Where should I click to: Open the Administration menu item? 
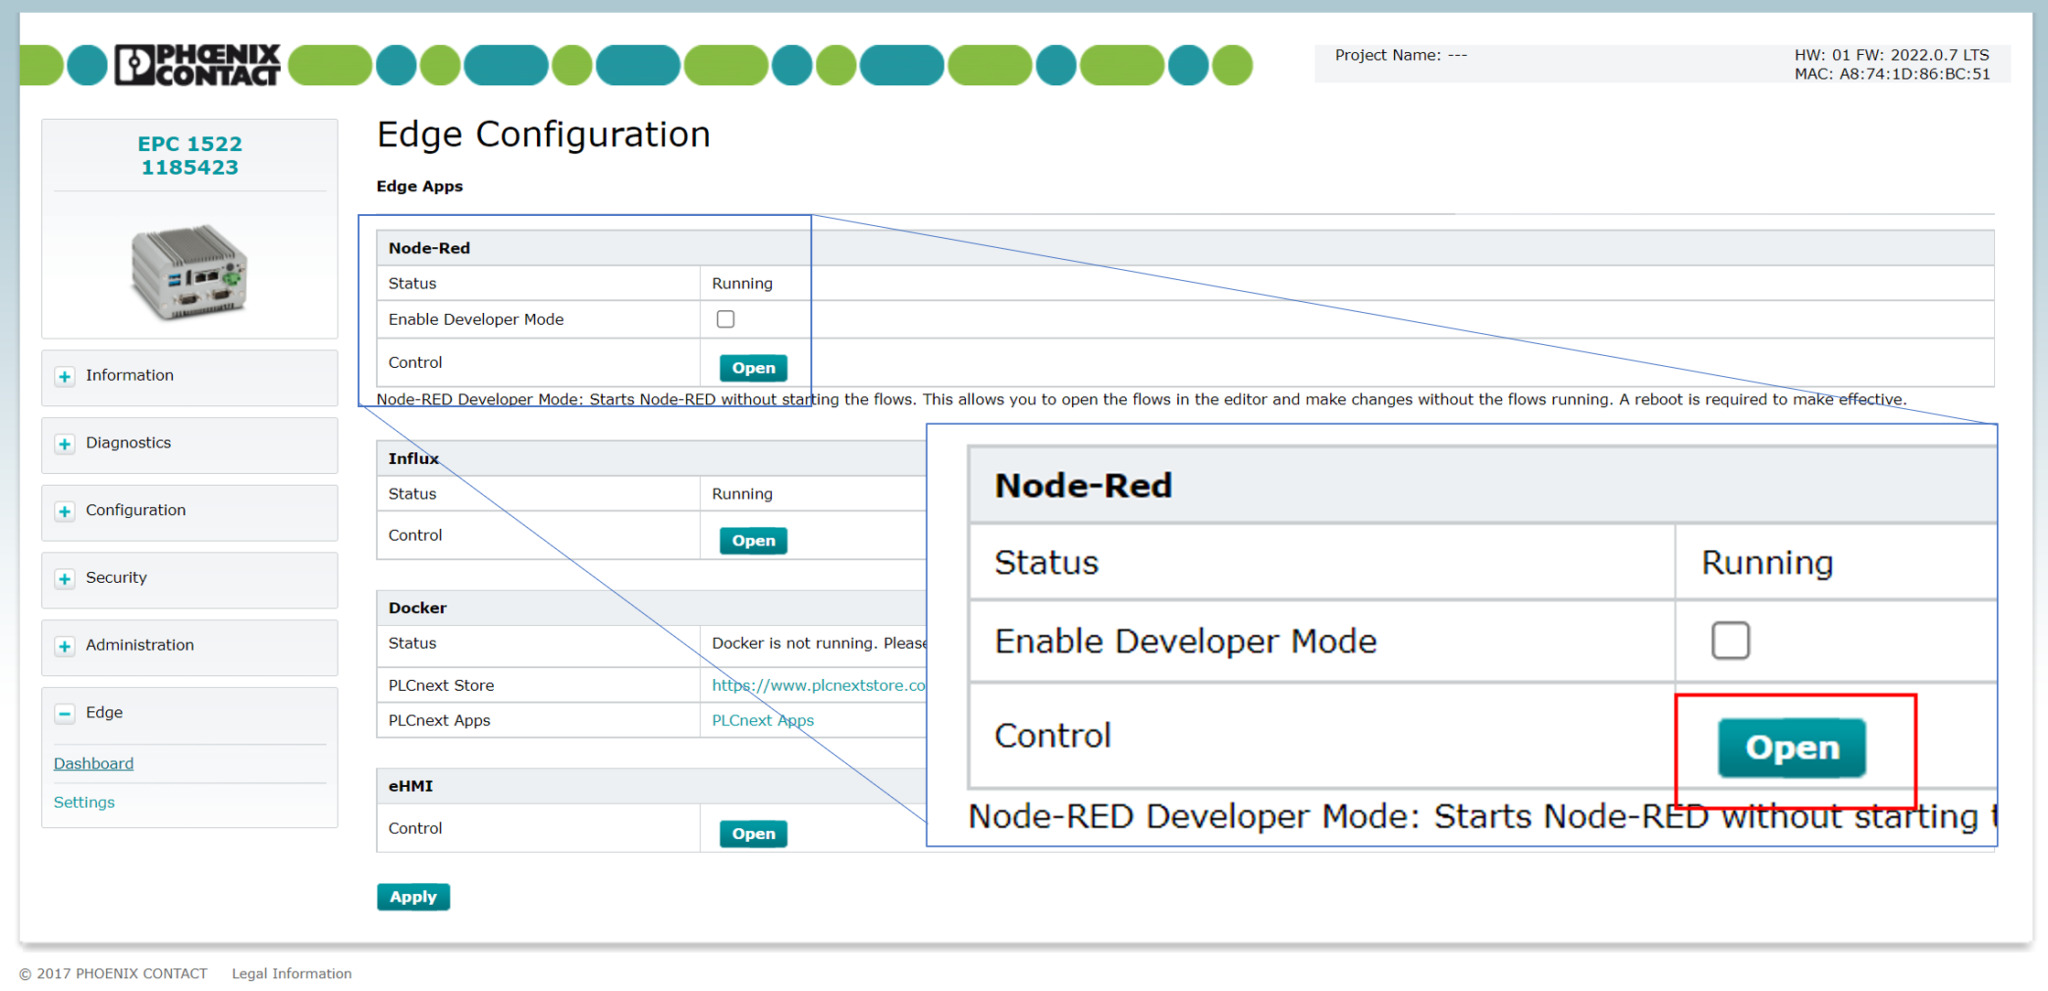(140, 645)
